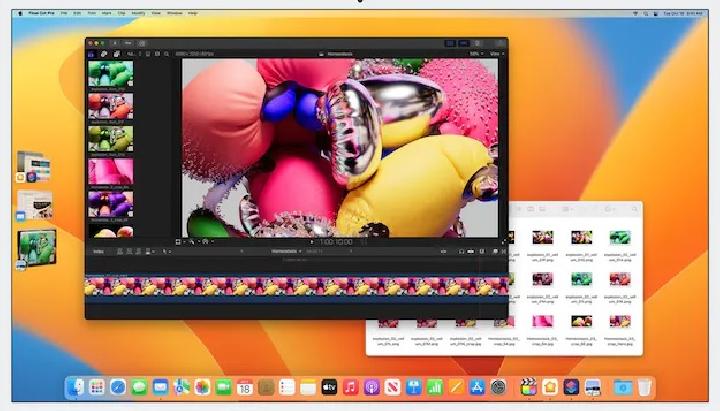Viewport: 720px width, 411px height.
Task: Open the Libraries sidebar in Final Cut Pro
Action: 91,55
